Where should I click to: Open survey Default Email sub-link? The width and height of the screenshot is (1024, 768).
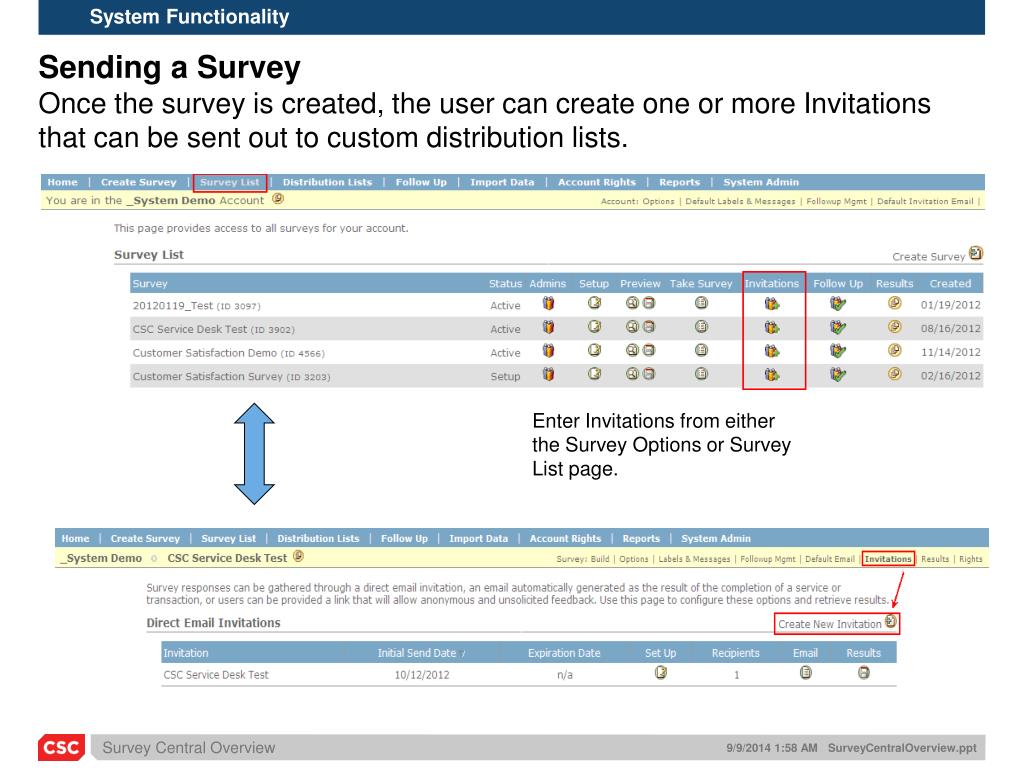point(829,559)
